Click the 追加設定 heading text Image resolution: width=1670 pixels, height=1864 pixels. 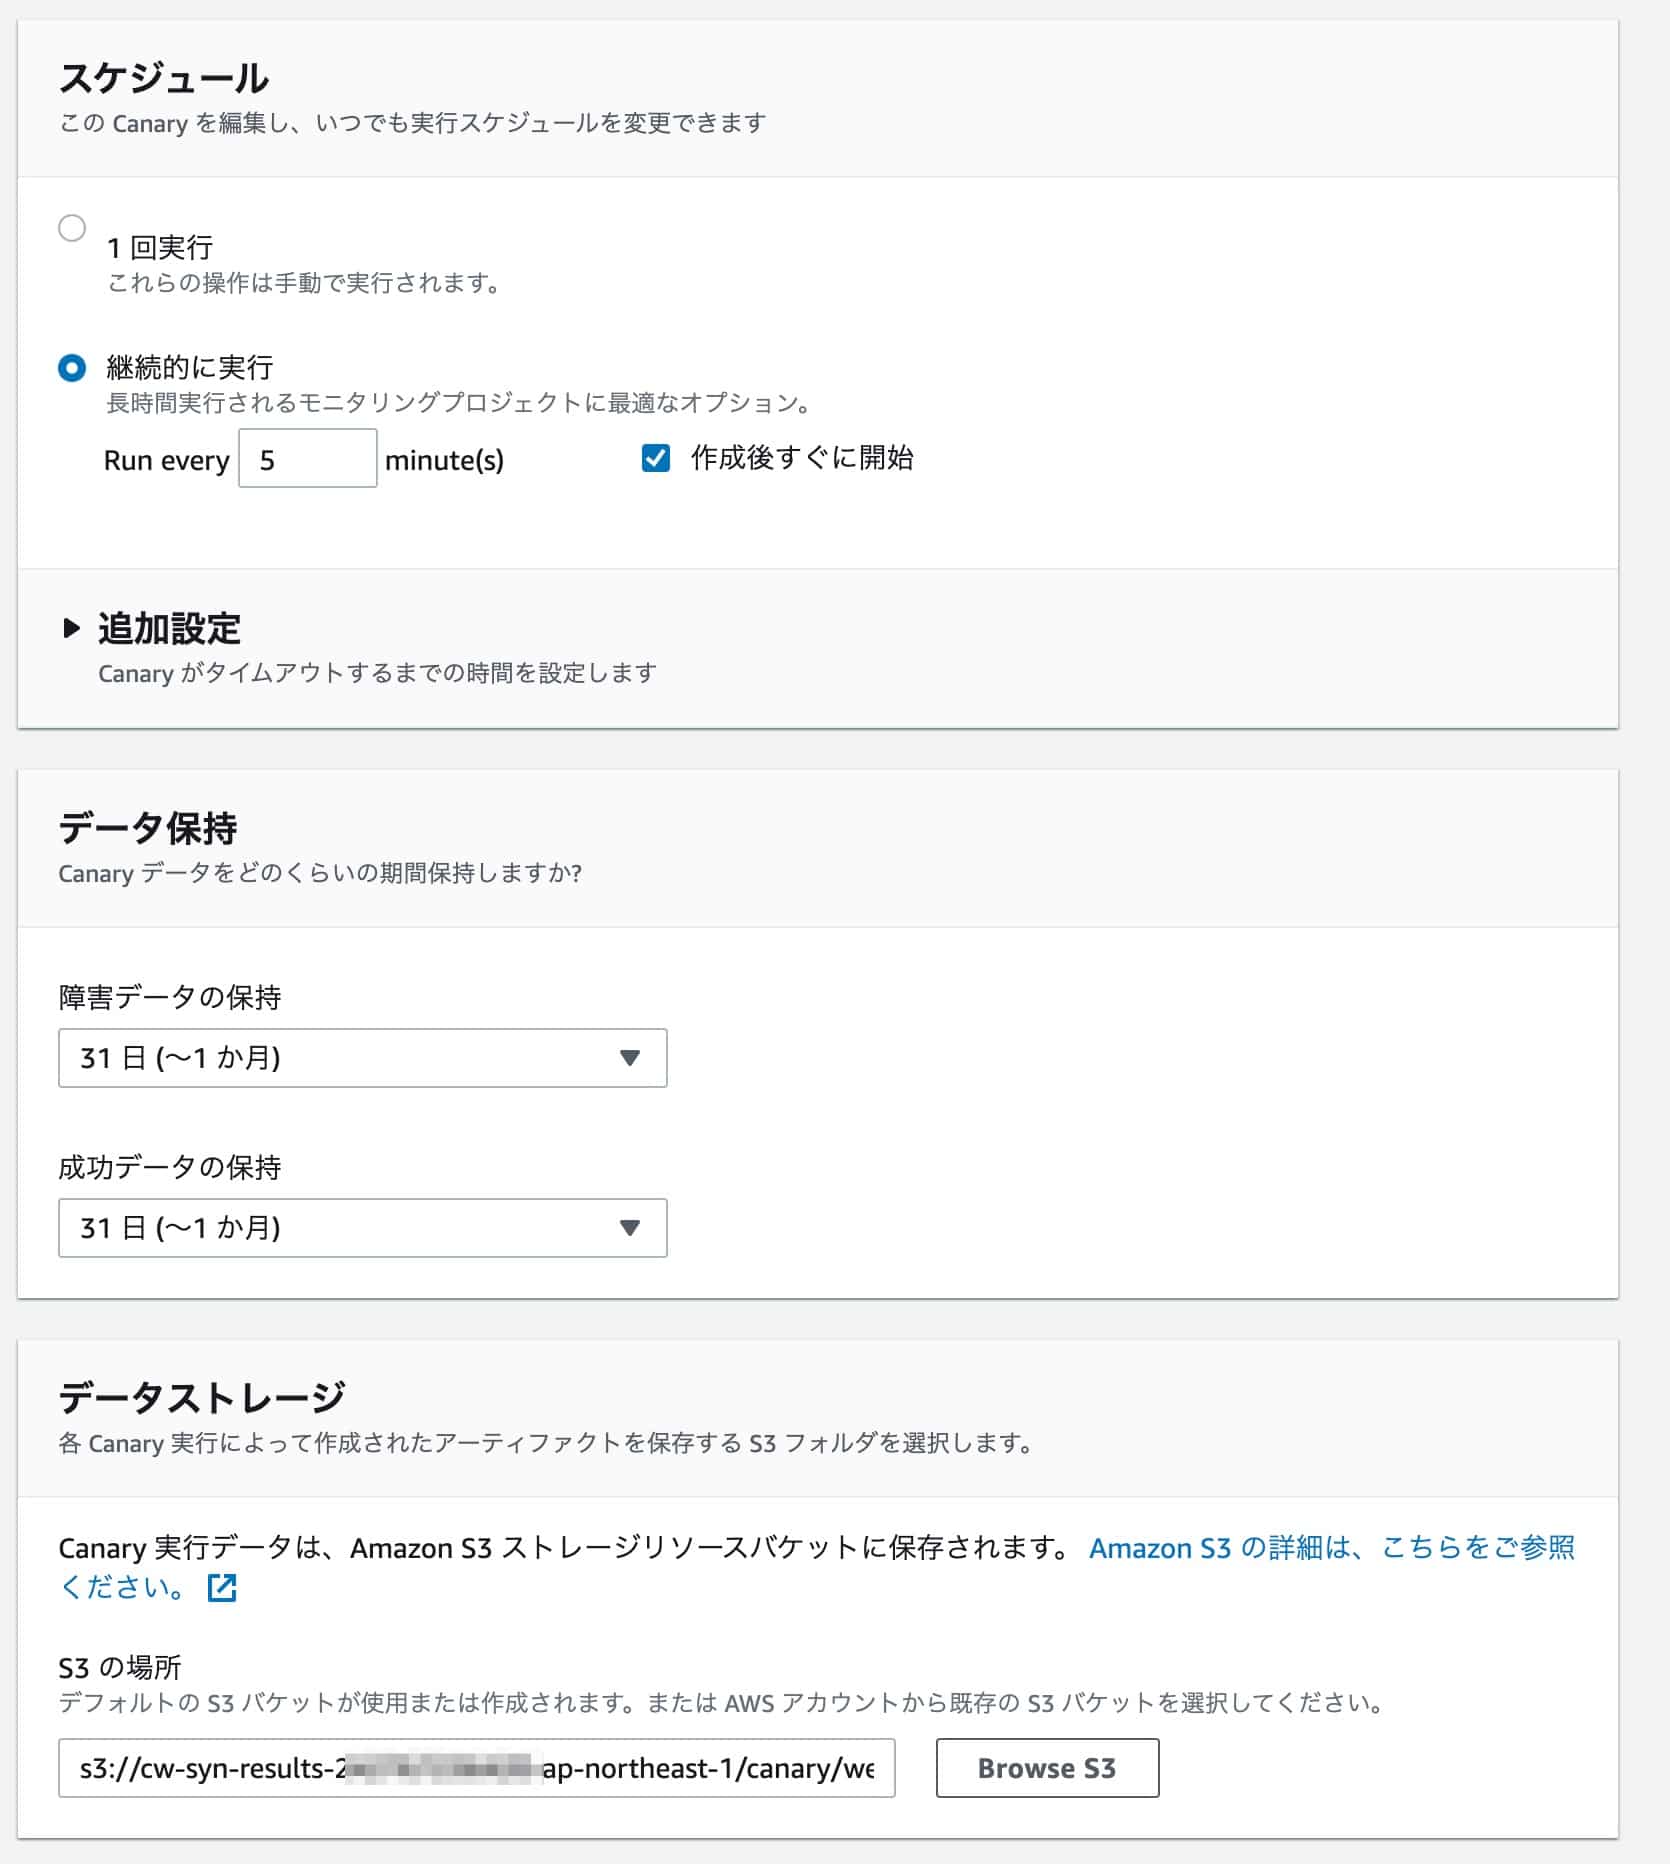point(169,629)
